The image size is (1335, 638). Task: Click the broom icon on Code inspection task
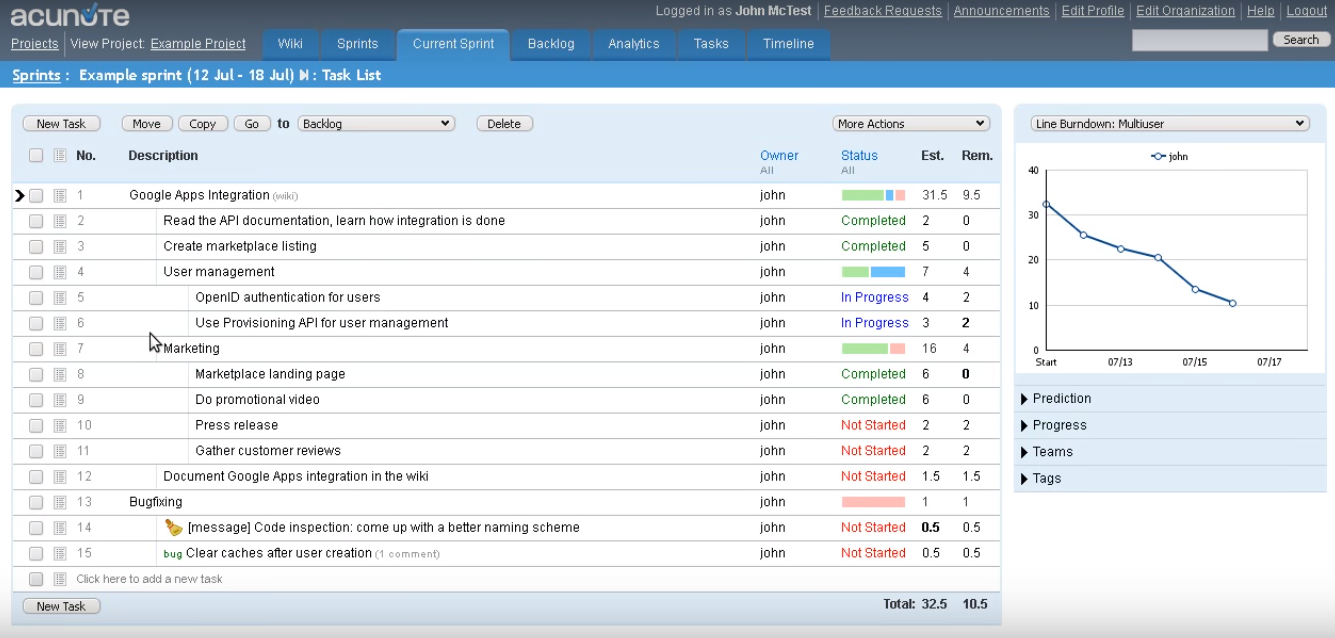[174, 527]
